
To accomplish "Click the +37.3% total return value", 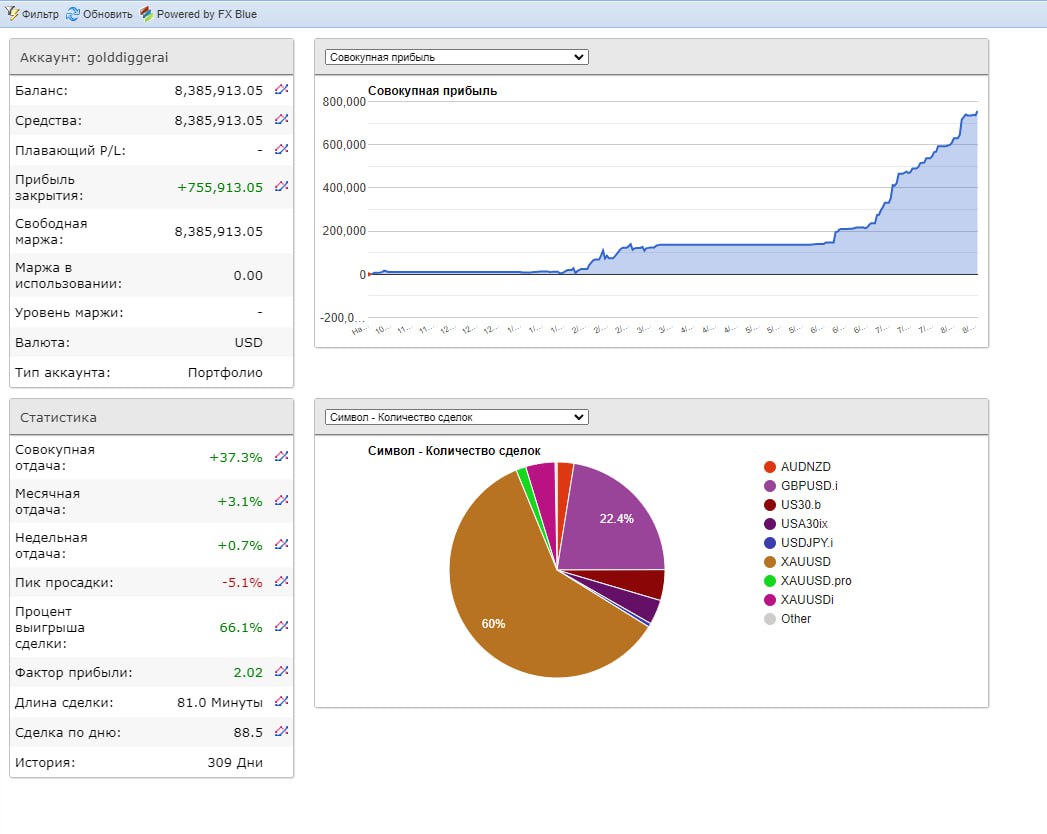I will tap(236, 457).
